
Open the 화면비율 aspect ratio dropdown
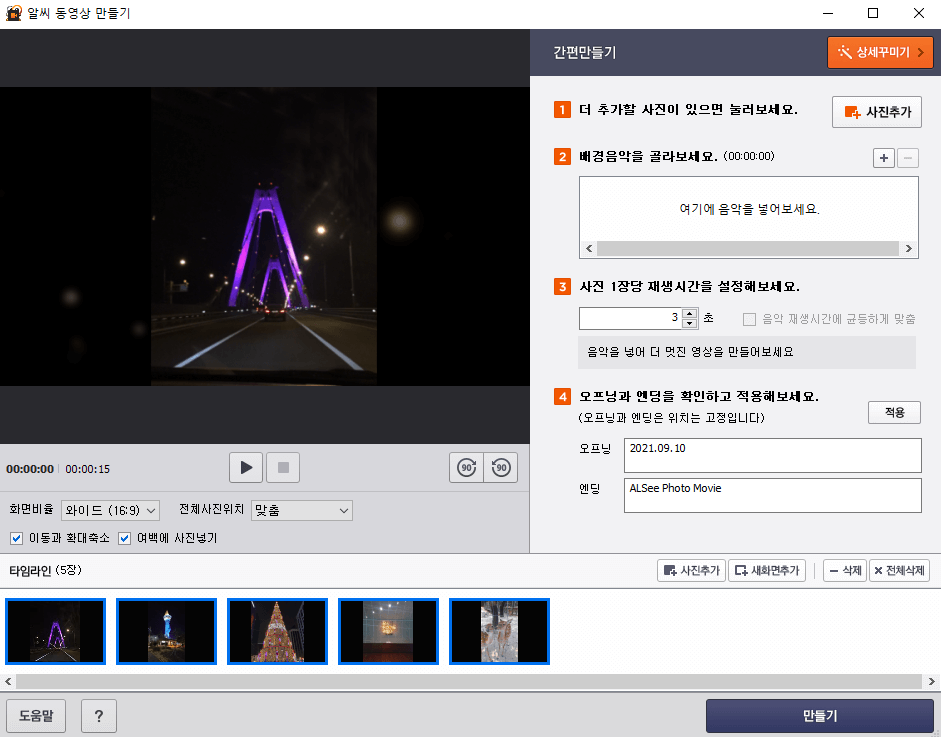coord(110,510)
